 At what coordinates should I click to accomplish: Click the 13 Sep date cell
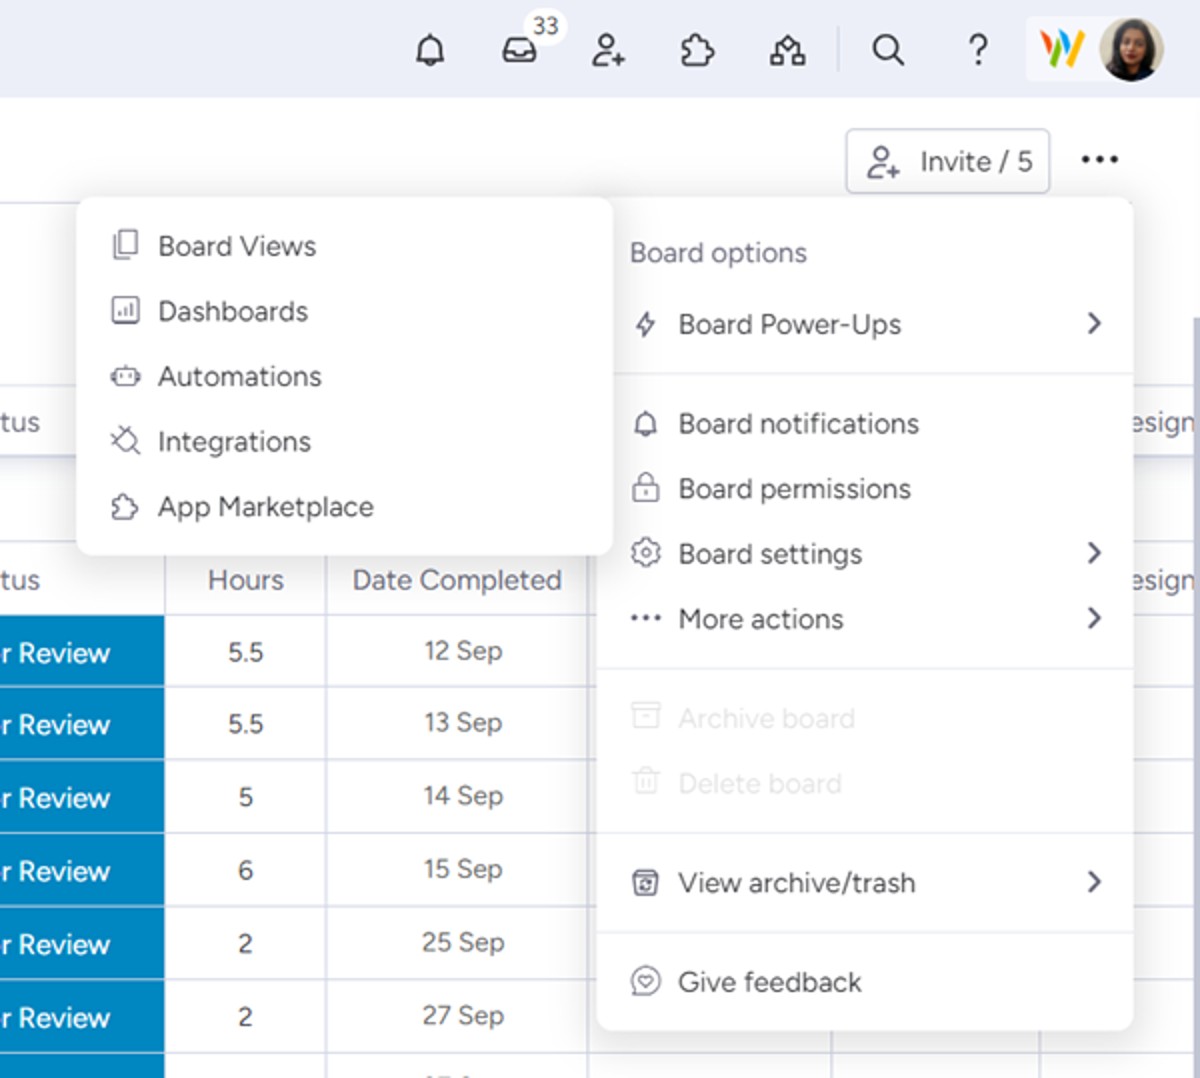tap(458, 723)
